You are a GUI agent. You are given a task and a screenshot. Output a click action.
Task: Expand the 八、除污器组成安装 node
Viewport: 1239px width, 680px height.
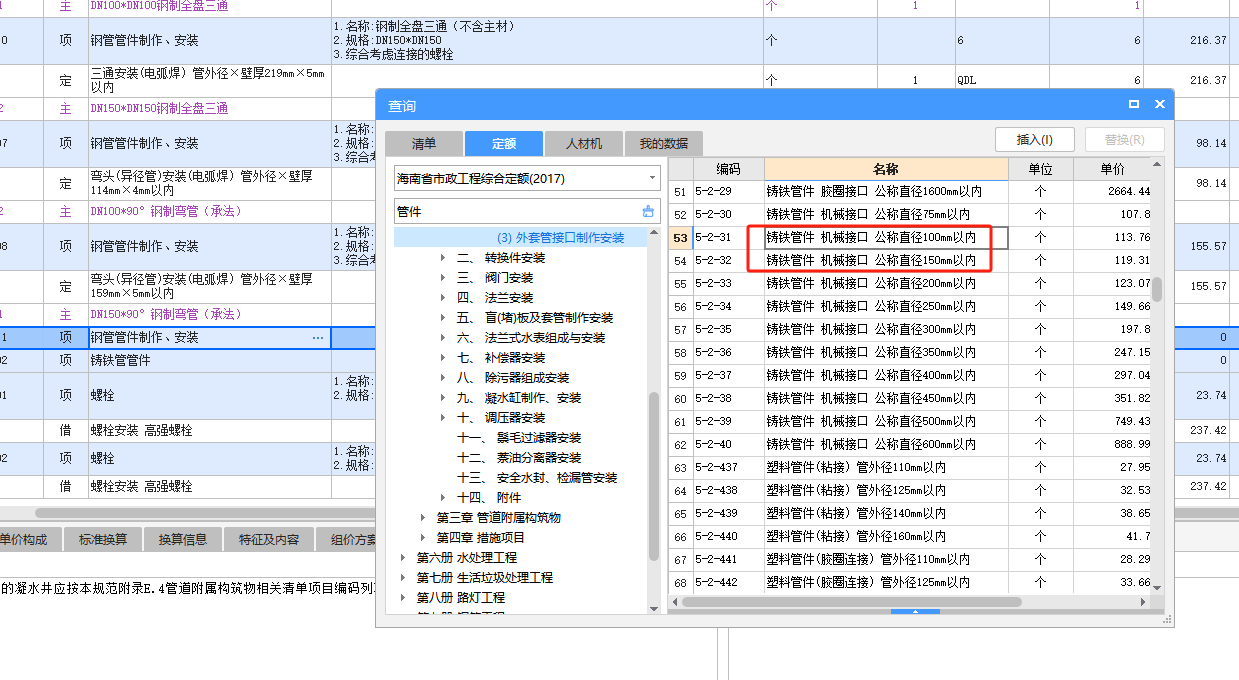[443, 378]
